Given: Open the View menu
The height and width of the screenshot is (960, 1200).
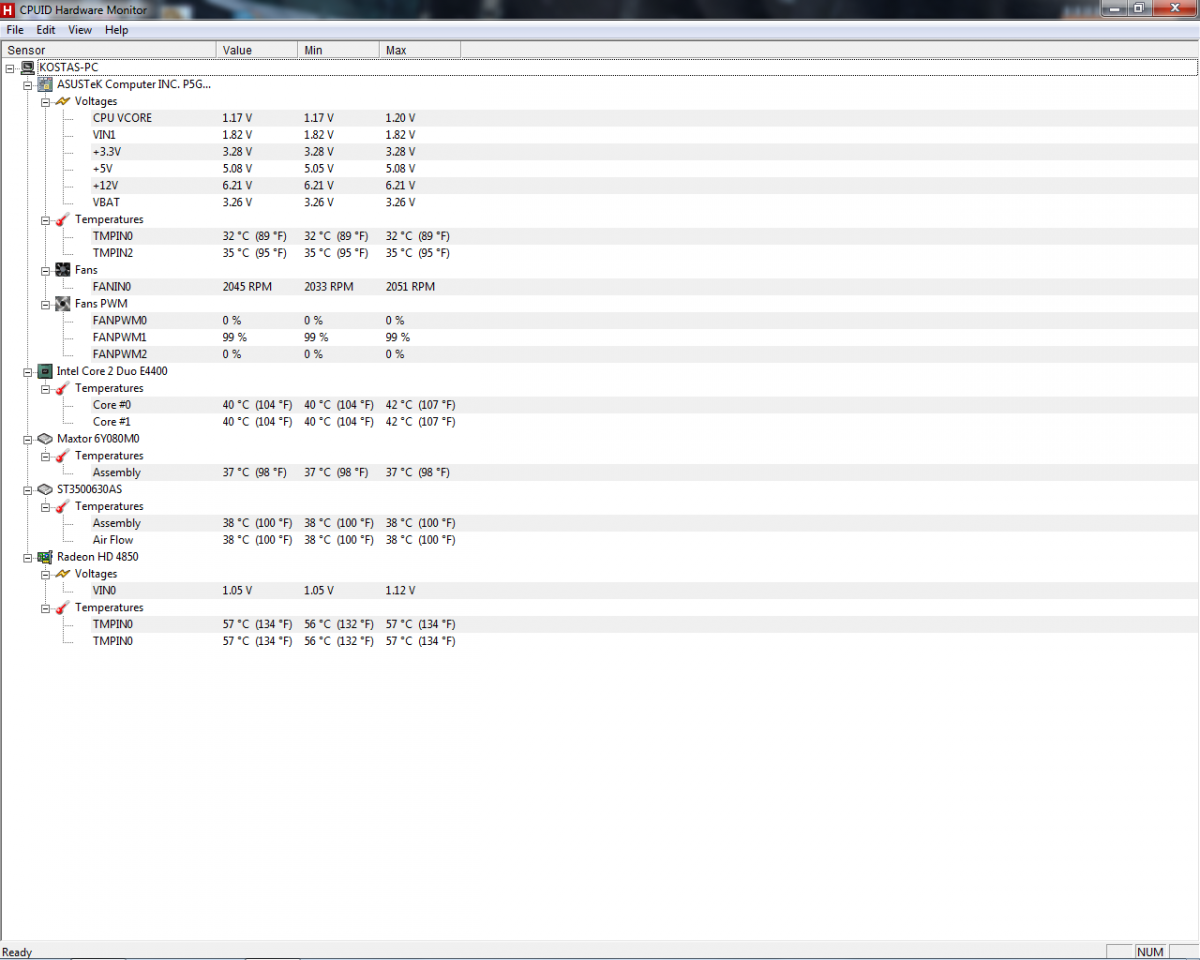Looking at the screenshot, I should tap(80, 30).
